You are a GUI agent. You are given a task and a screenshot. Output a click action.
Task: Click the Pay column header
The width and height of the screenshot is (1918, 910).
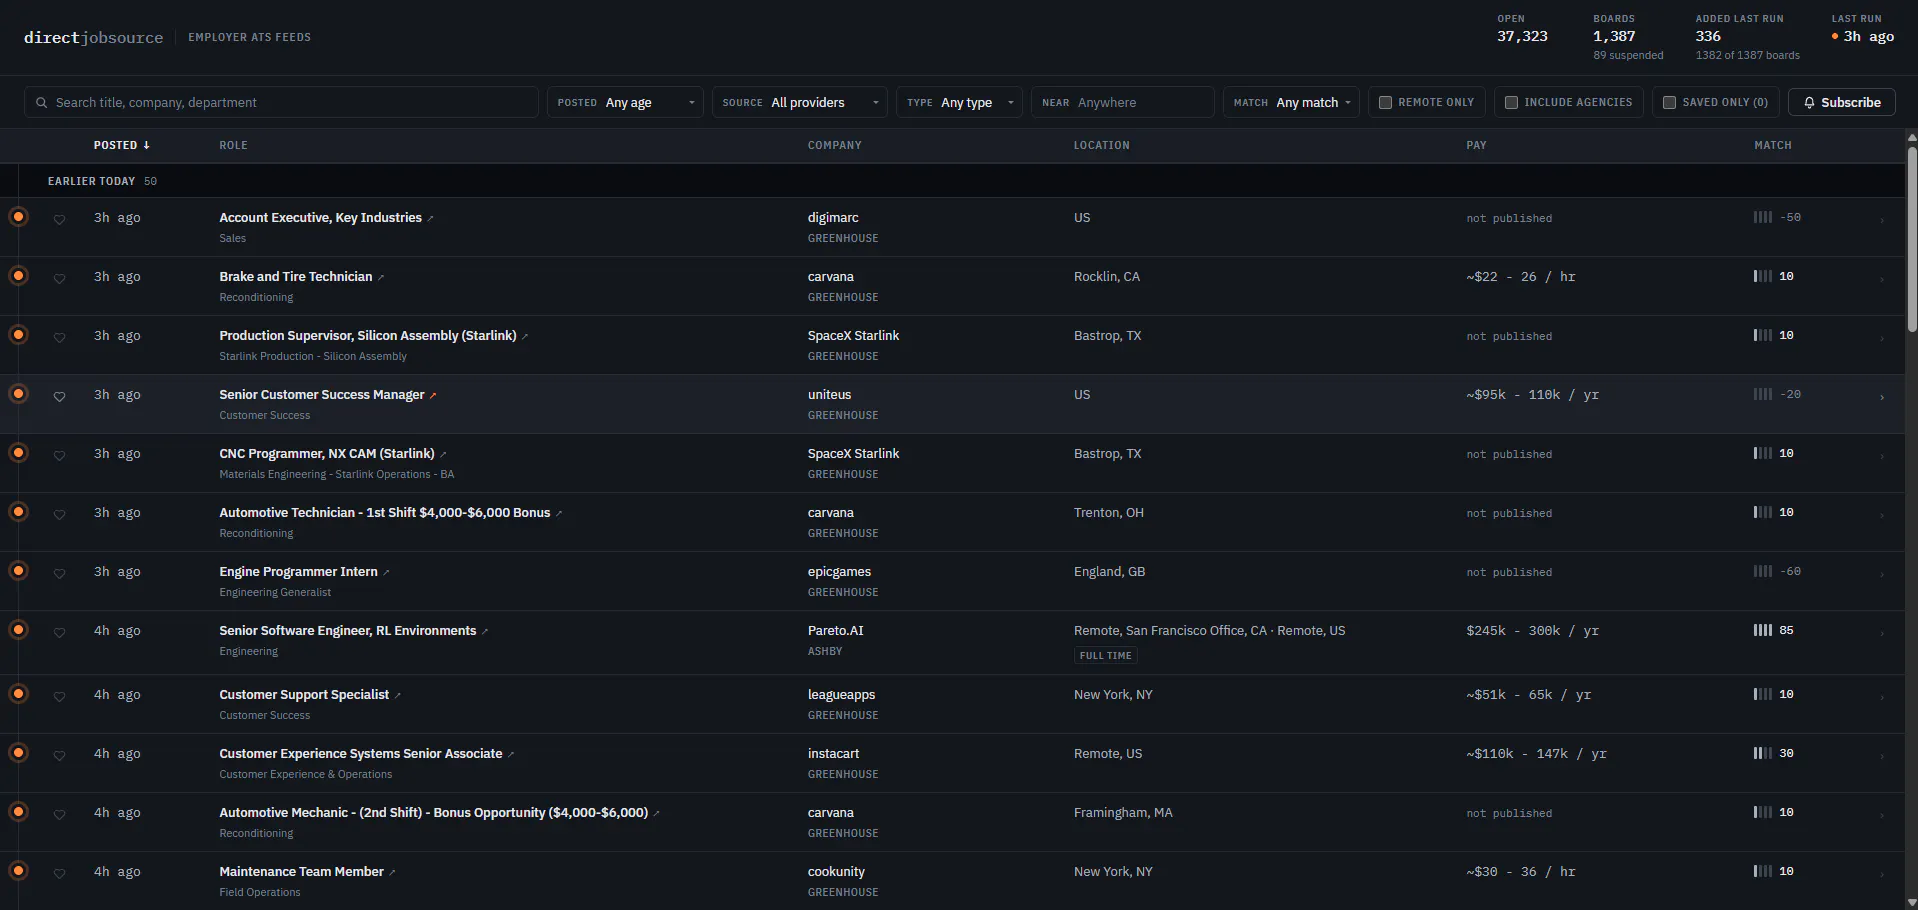1476,145
